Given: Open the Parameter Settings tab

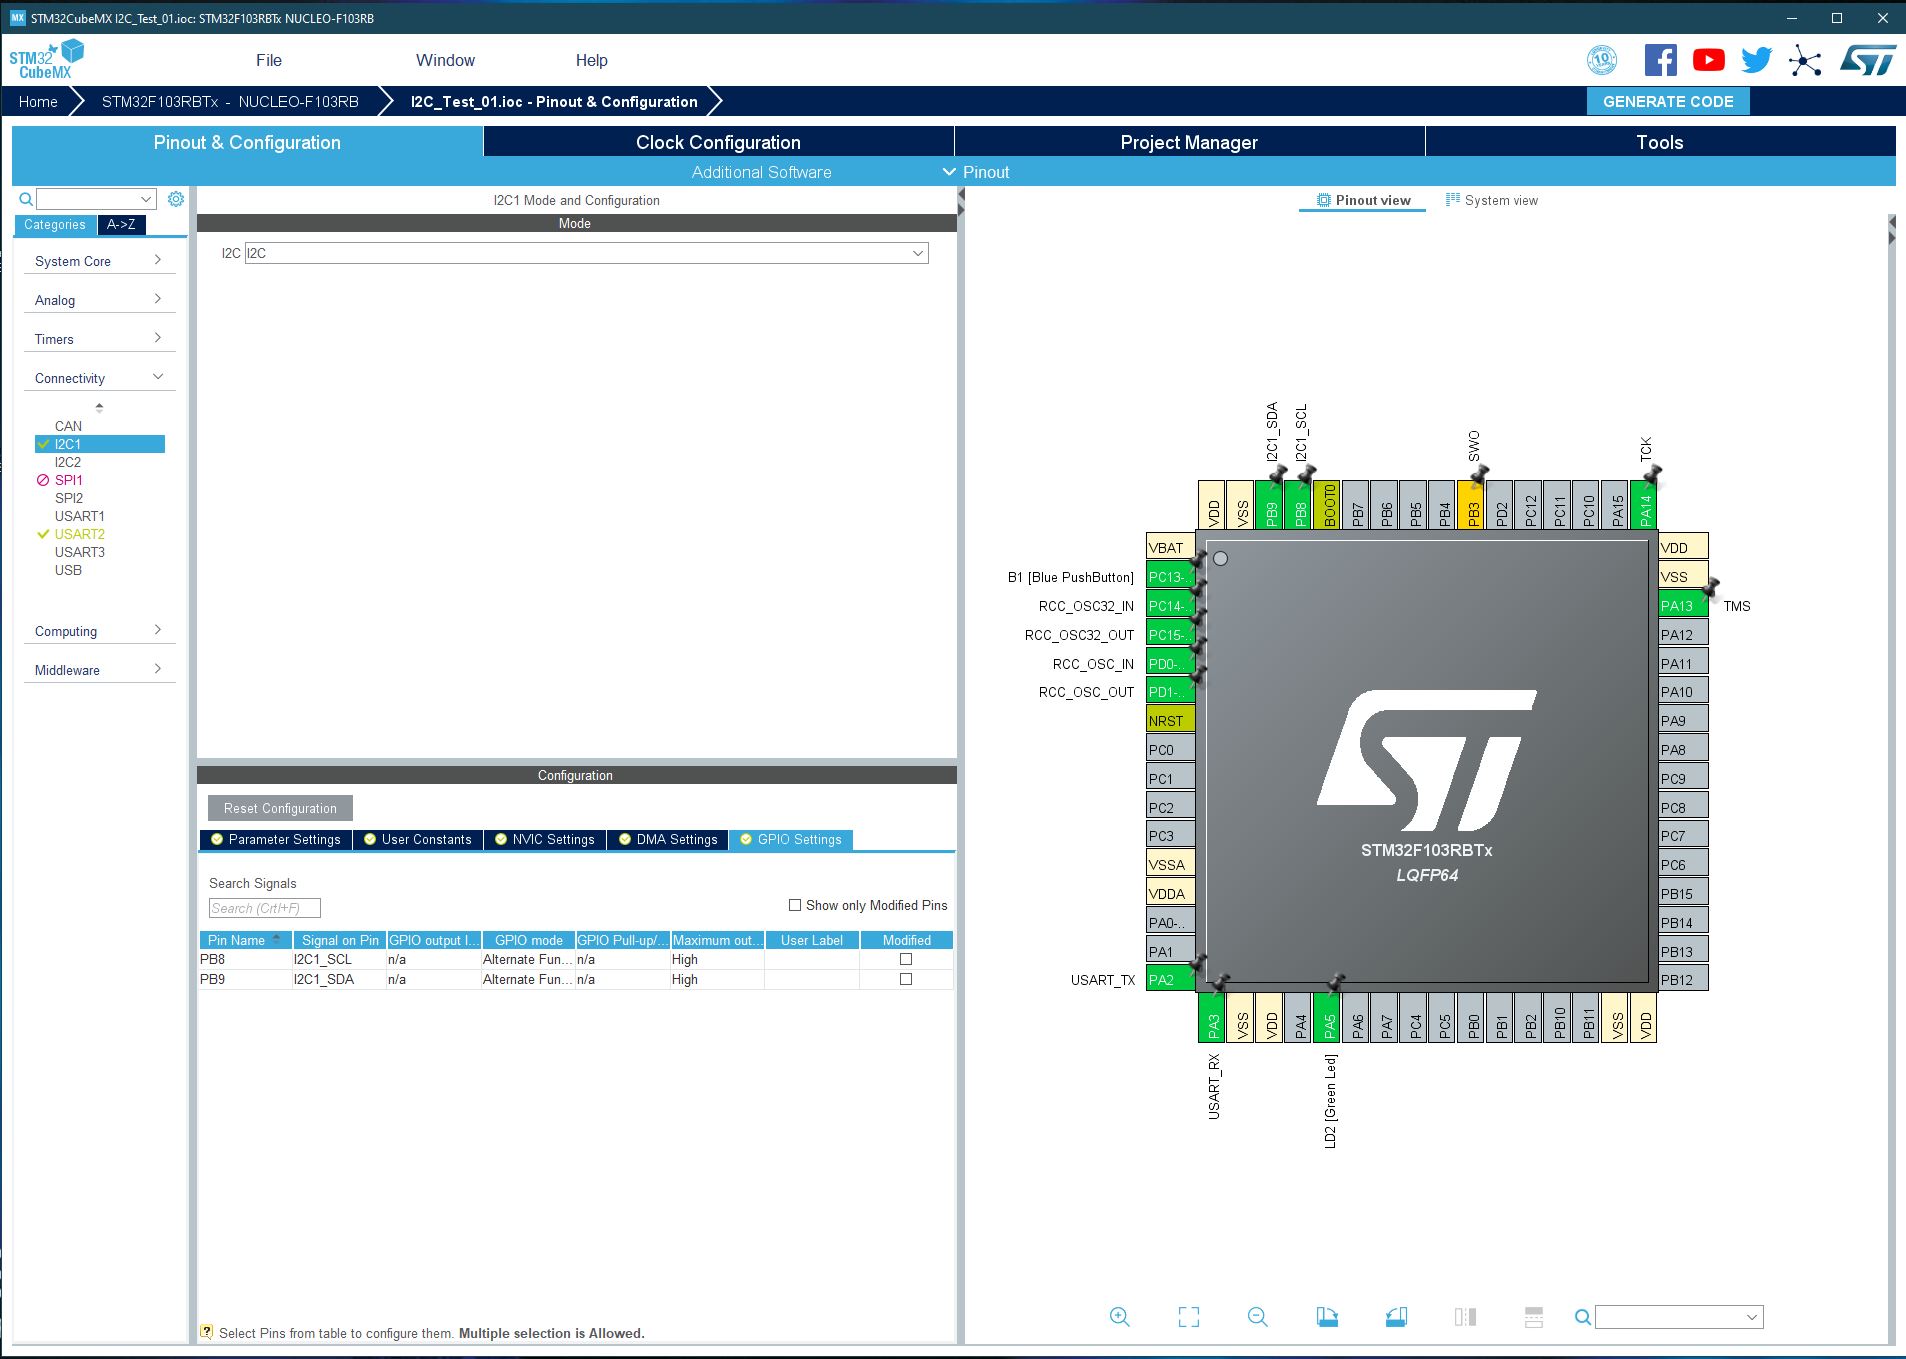Looking at the screenshot, I should tap(275, 839).
